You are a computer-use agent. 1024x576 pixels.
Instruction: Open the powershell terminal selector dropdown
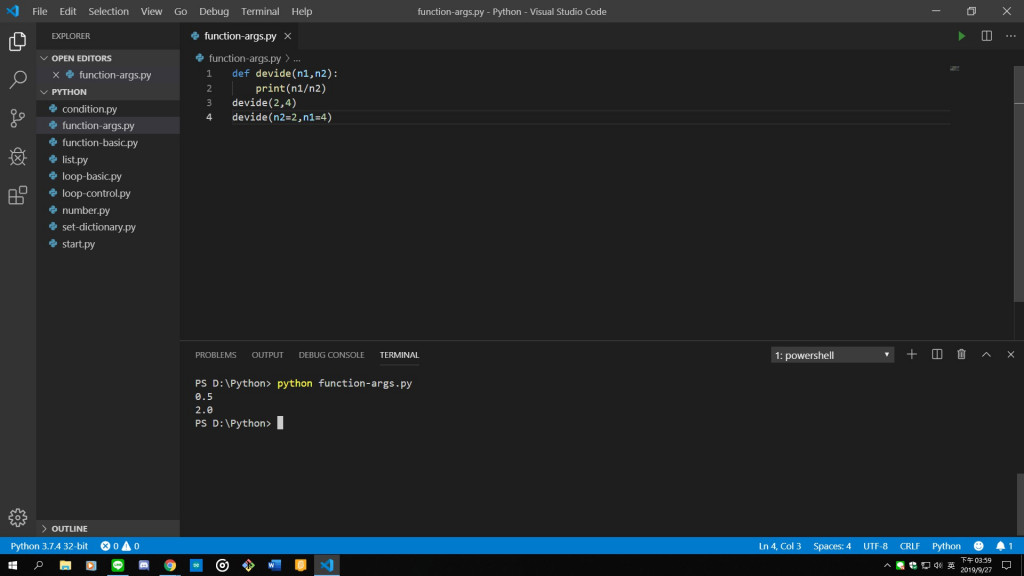coord(832,355)
